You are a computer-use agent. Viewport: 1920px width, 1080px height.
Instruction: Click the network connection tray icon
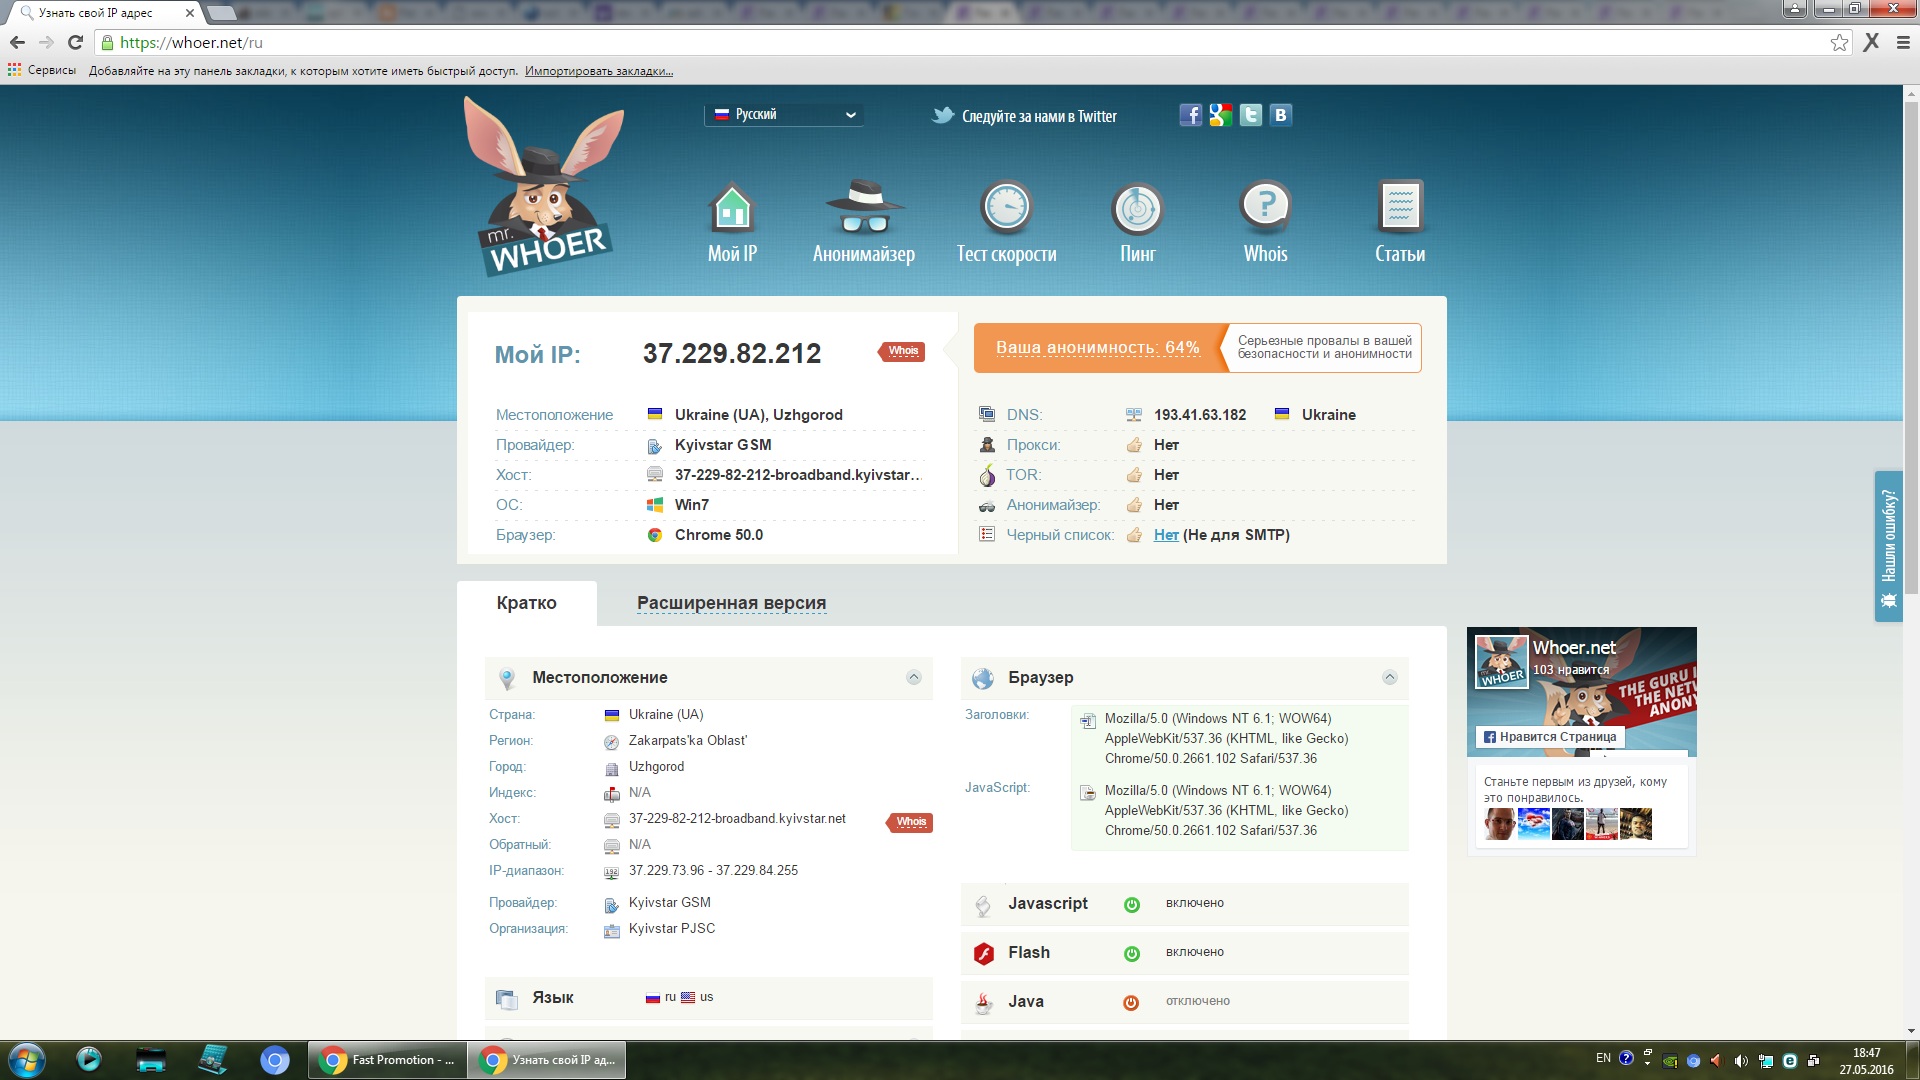click(x=1765, y=1061)
